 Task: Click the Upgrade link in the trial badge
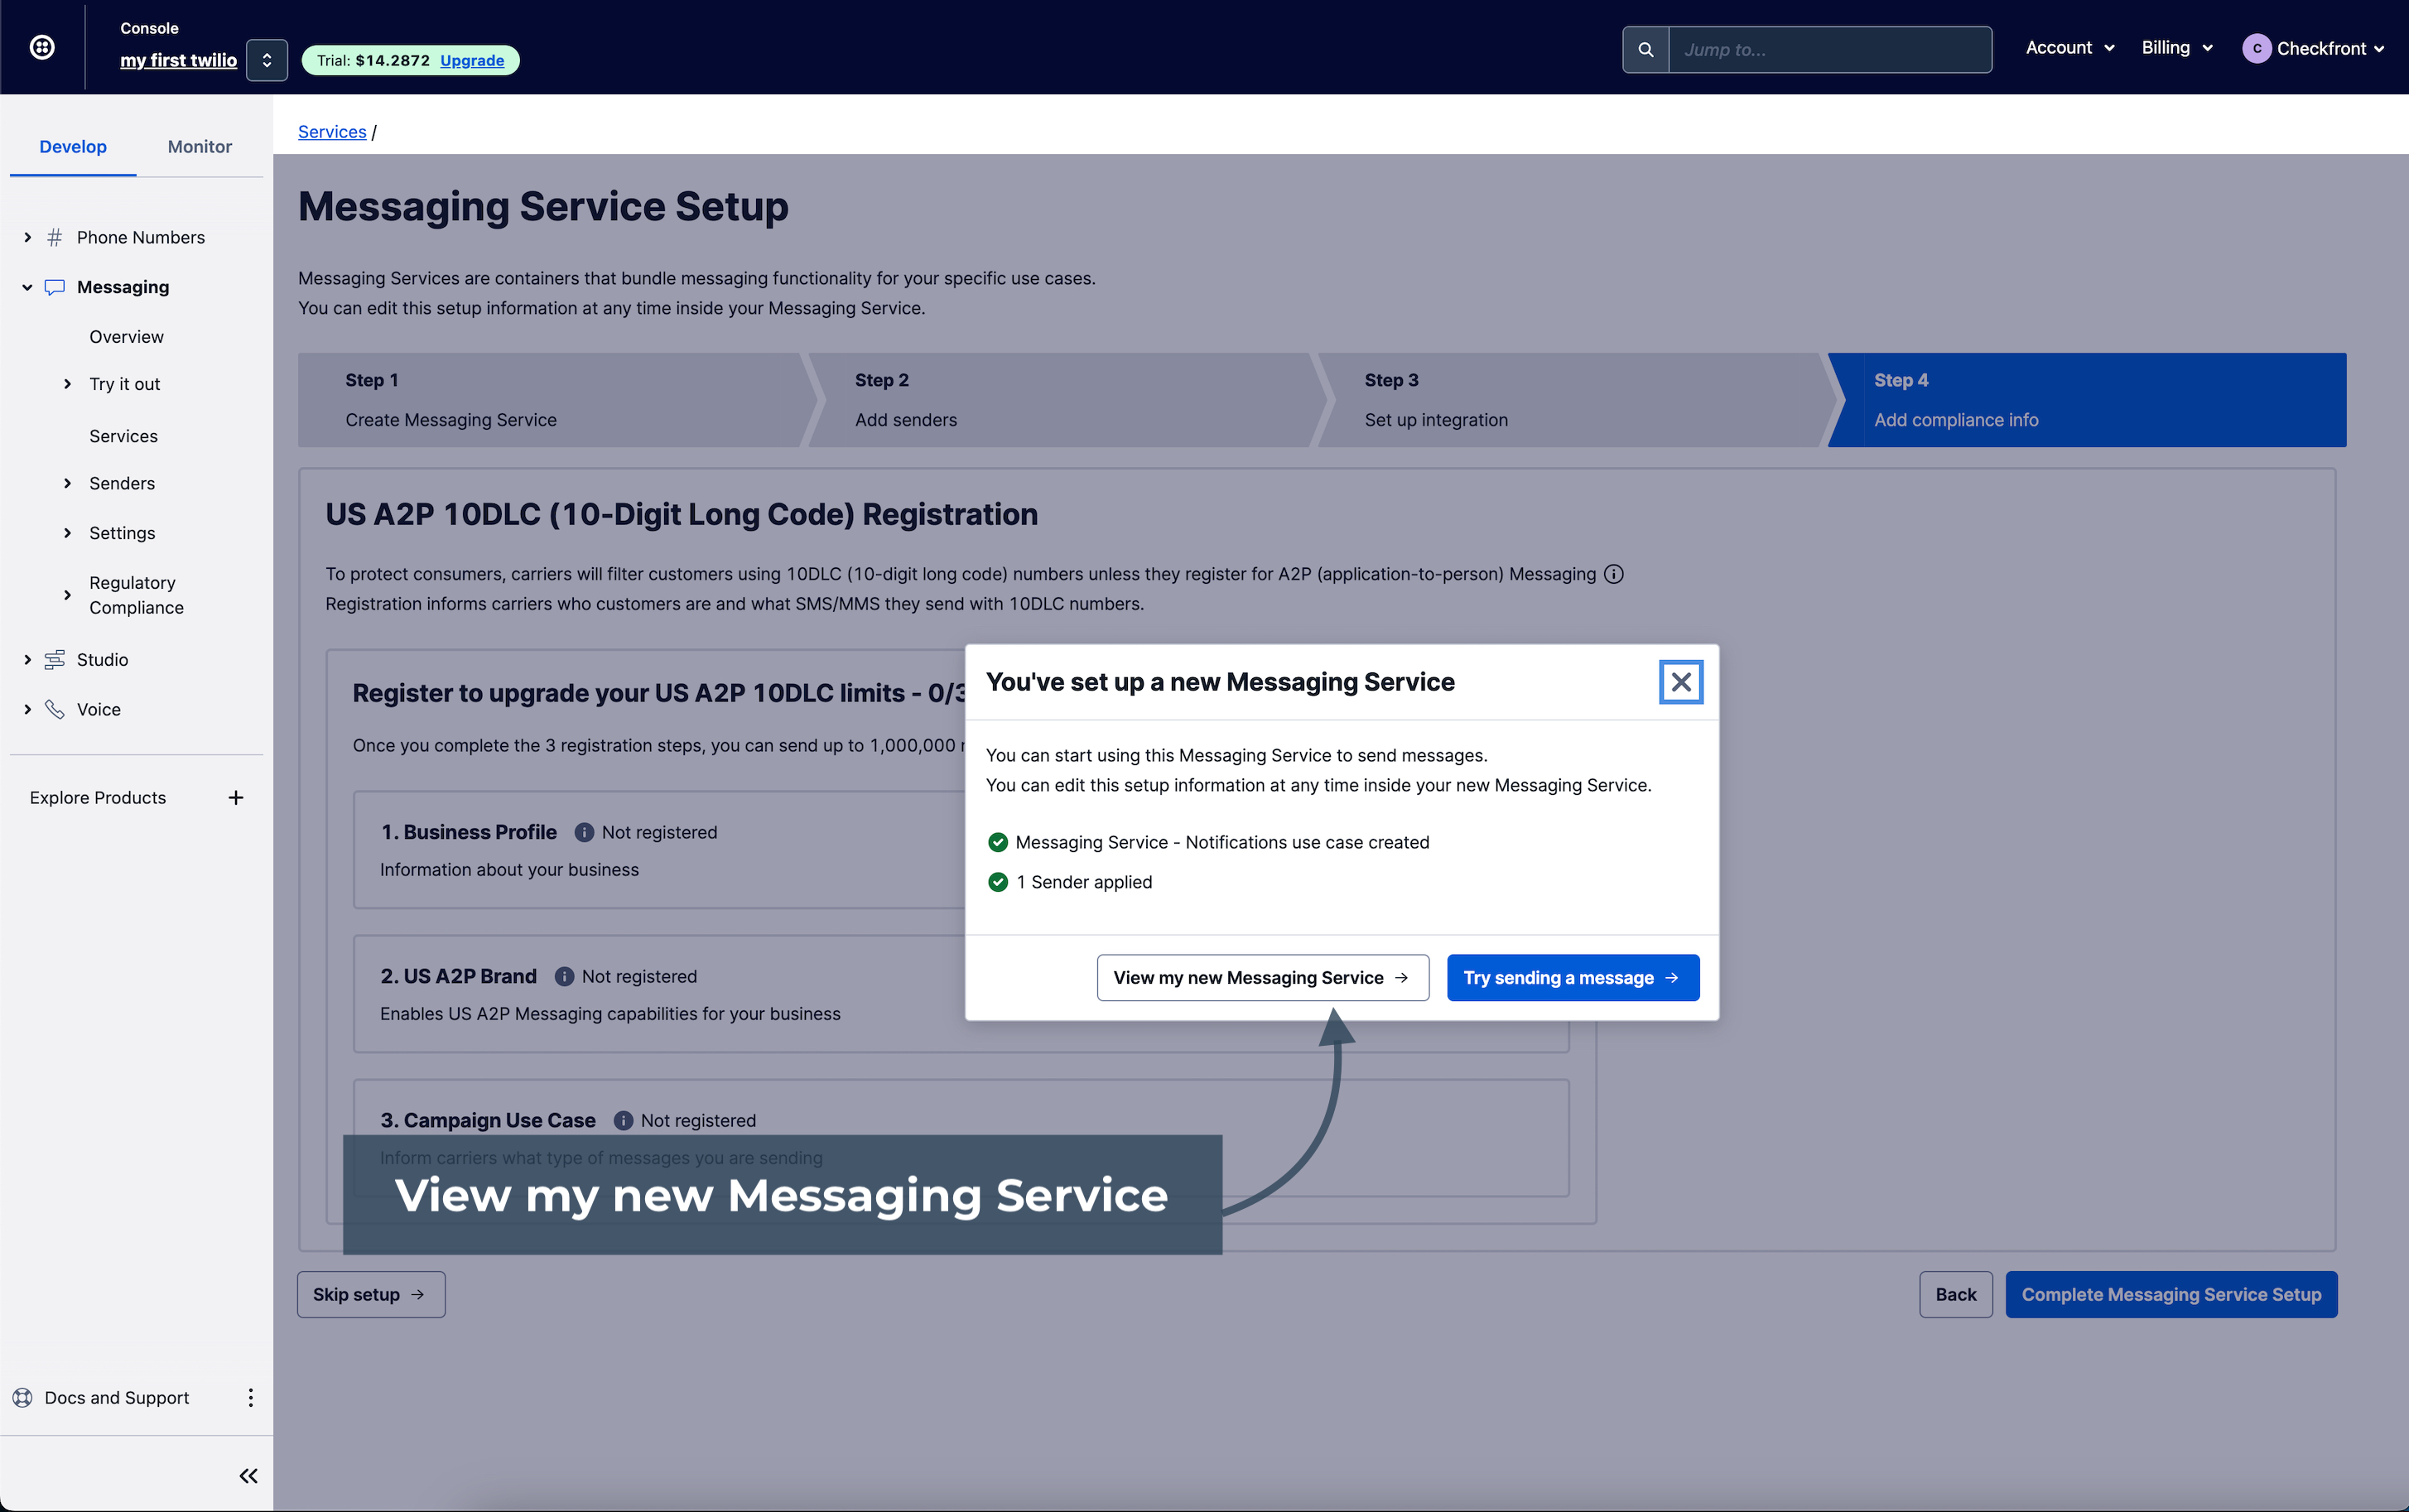(x=472, y=60)
